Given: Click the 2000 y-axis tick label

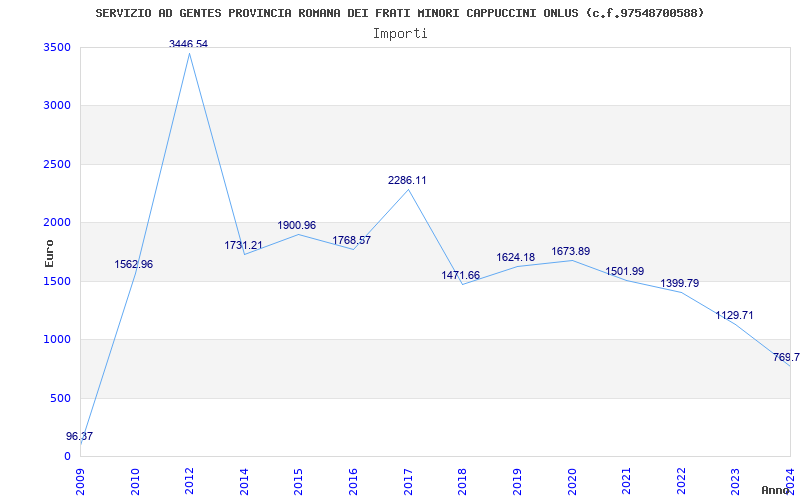Looking at the screenshot, I should coord(57,222).
